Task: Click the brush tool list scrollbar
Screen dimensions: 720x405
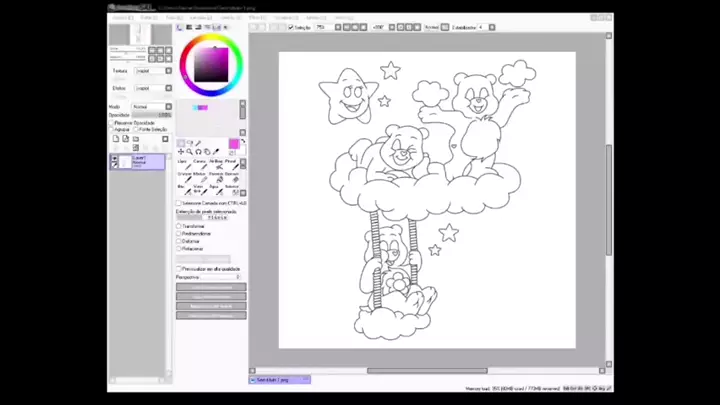Action: click(x=243, y=177)
